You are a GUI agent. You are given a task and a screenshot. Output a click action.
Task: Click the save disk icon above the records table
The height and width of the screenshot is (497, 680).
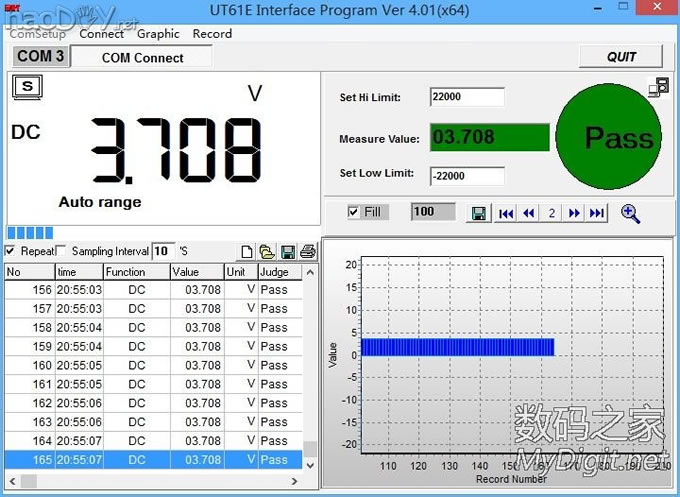(288, 252)
